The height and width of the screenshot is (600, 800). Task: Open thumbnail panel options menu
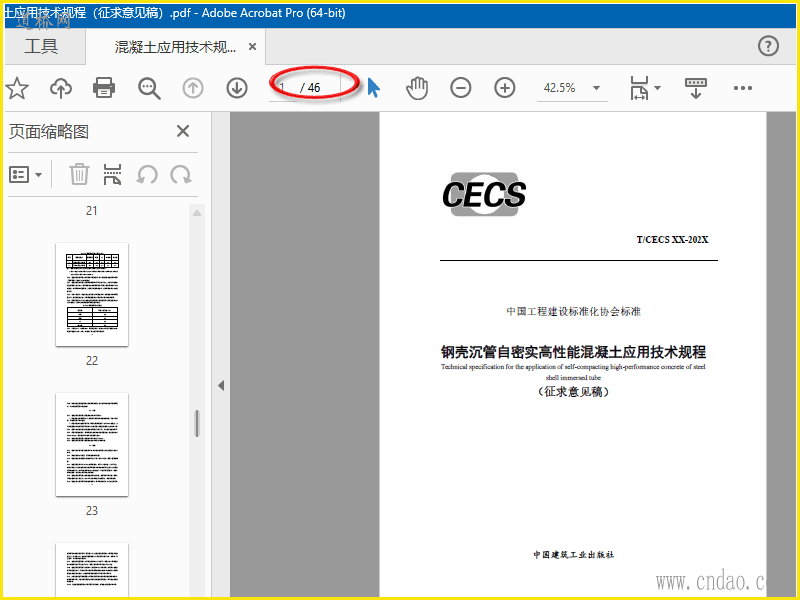pyautogui.click(x=25, y=174)
